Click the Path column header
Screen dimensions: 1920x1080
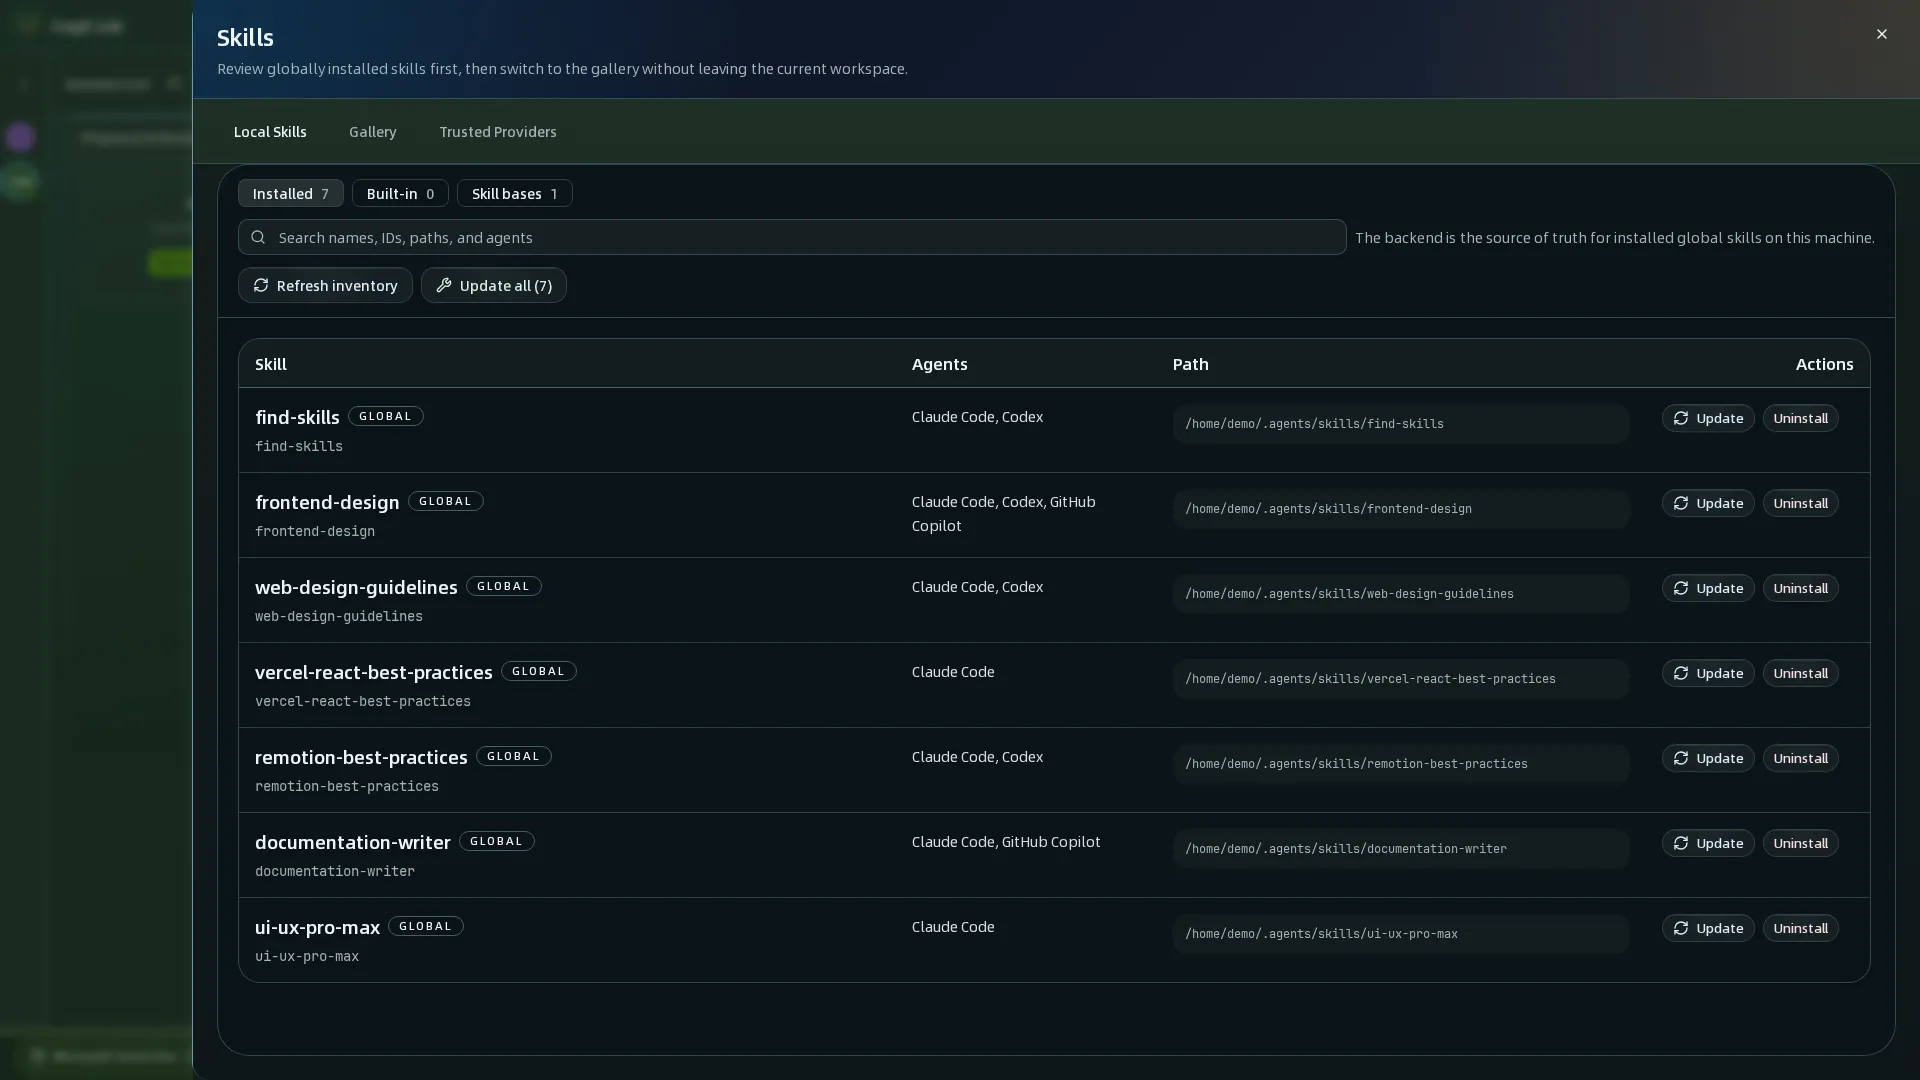pyautogui.click(x=1190, y=364)
